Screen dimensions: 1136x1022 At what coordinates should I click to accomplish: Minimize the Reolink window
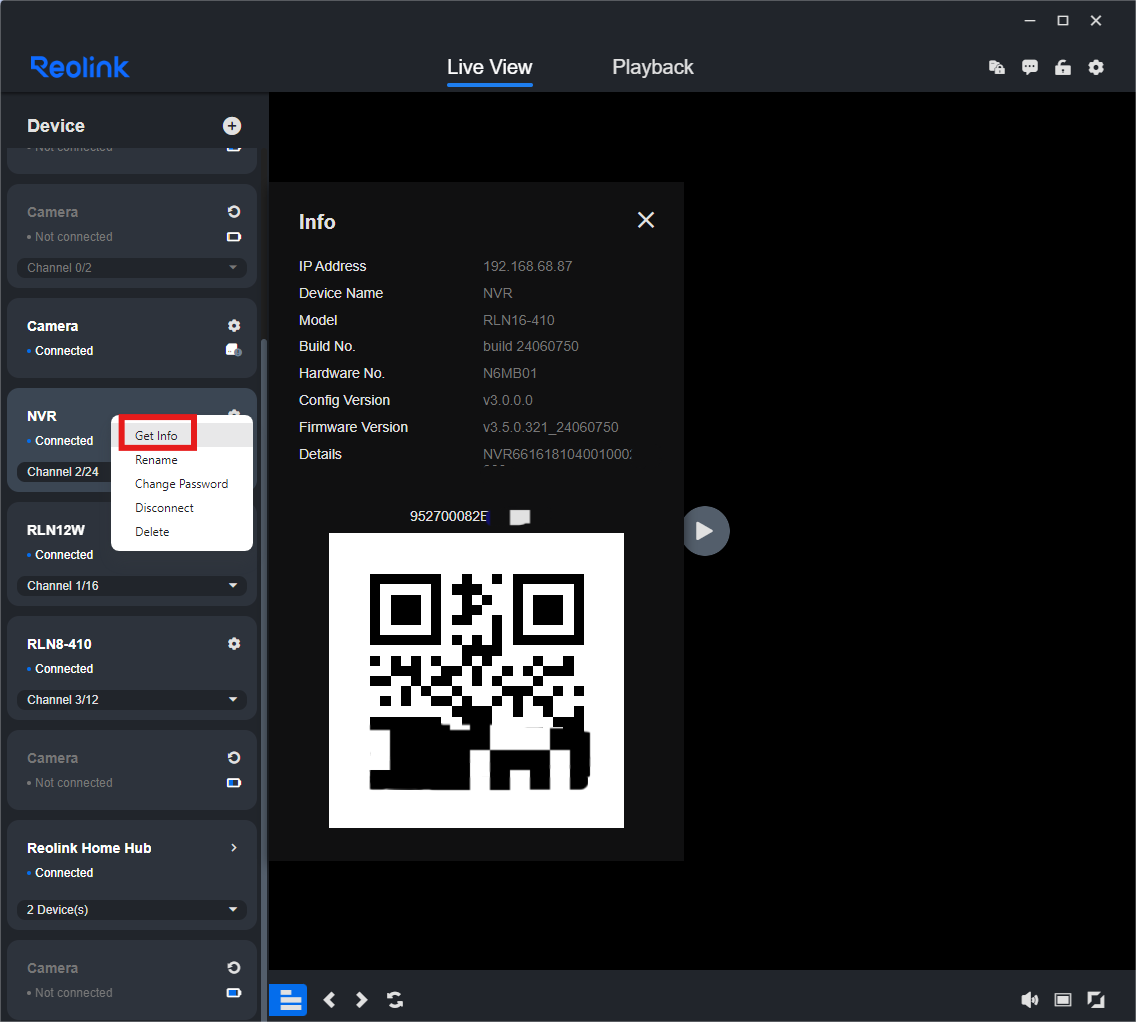pos(1030,20)
